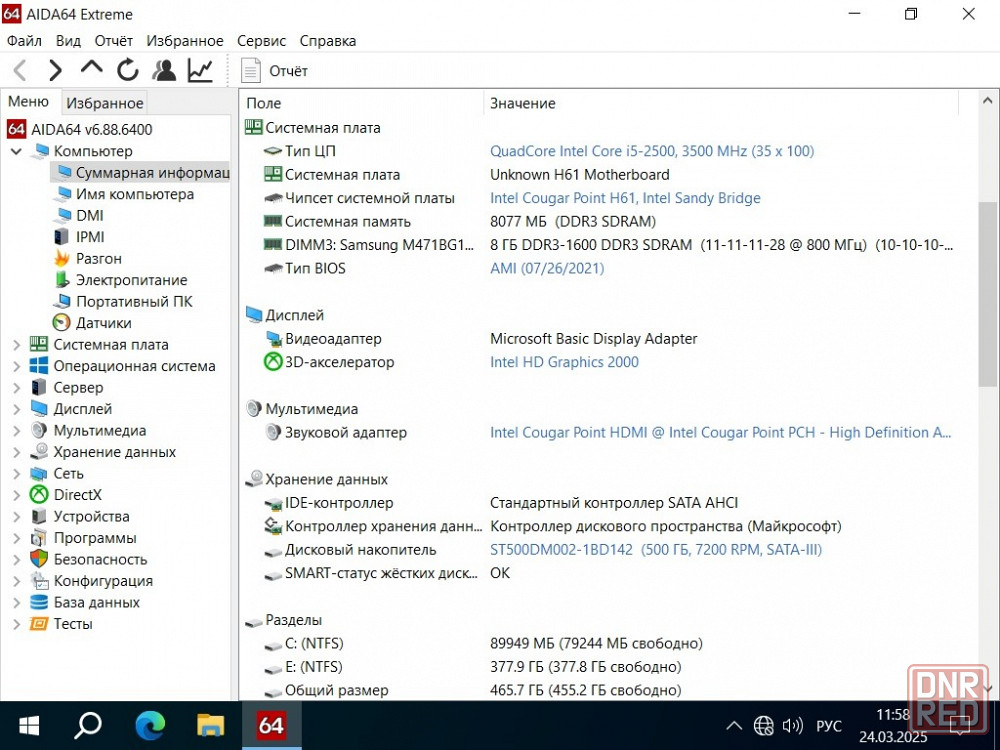Viewport: 1000px width, 750px height.
Task: Click the Отчёт report toolbar button
Action: tap(274, 71)
